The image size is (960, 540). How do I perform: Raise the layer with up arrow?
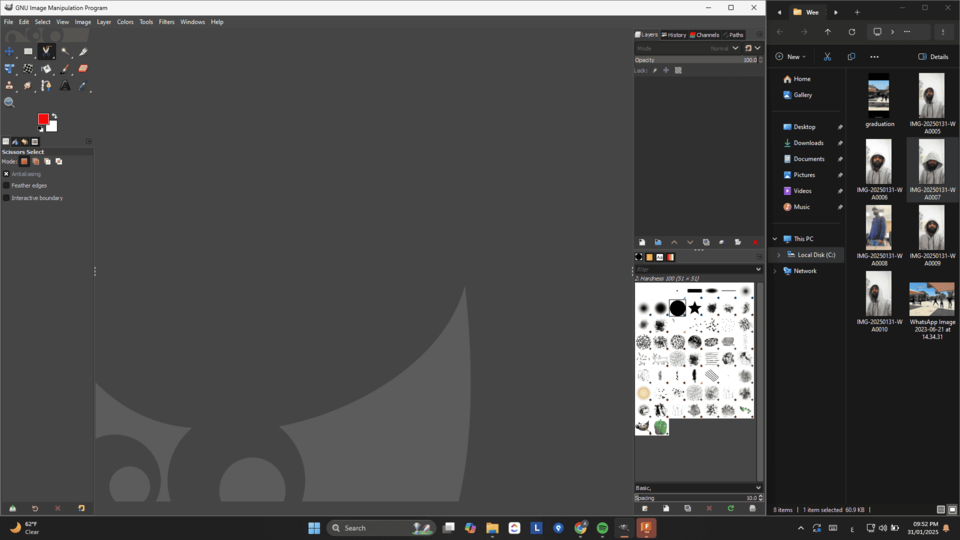pos(674,242)
